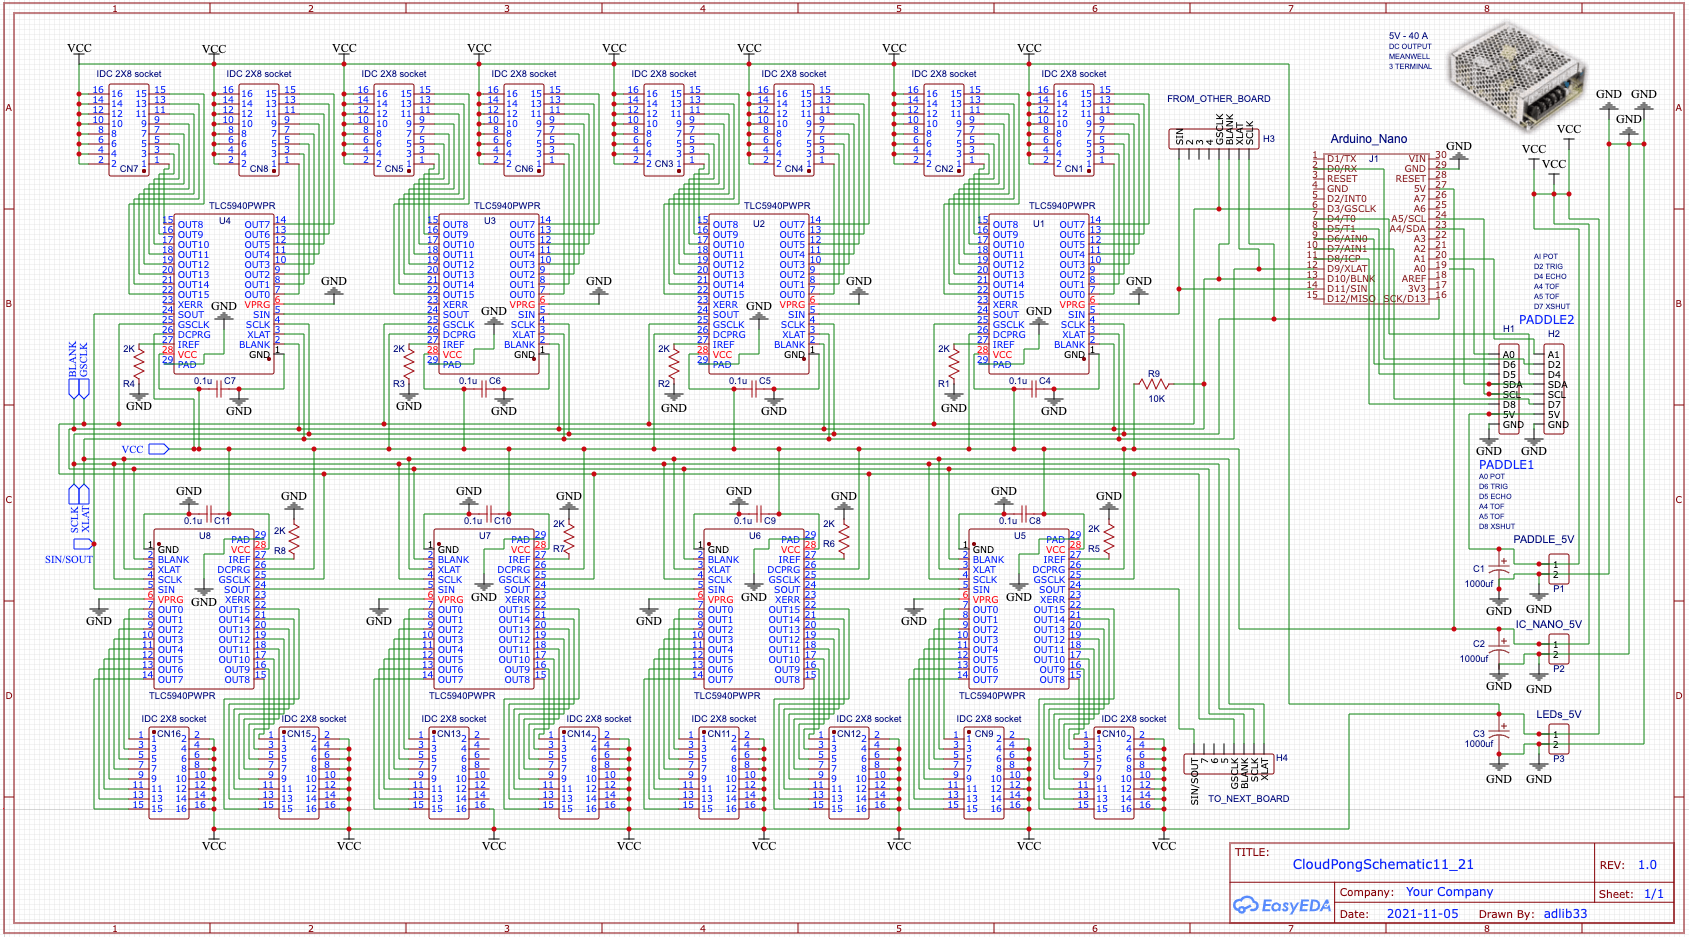Click the CN5 socket designator
Screen dimensions: 1689x937
coord(393,169)
